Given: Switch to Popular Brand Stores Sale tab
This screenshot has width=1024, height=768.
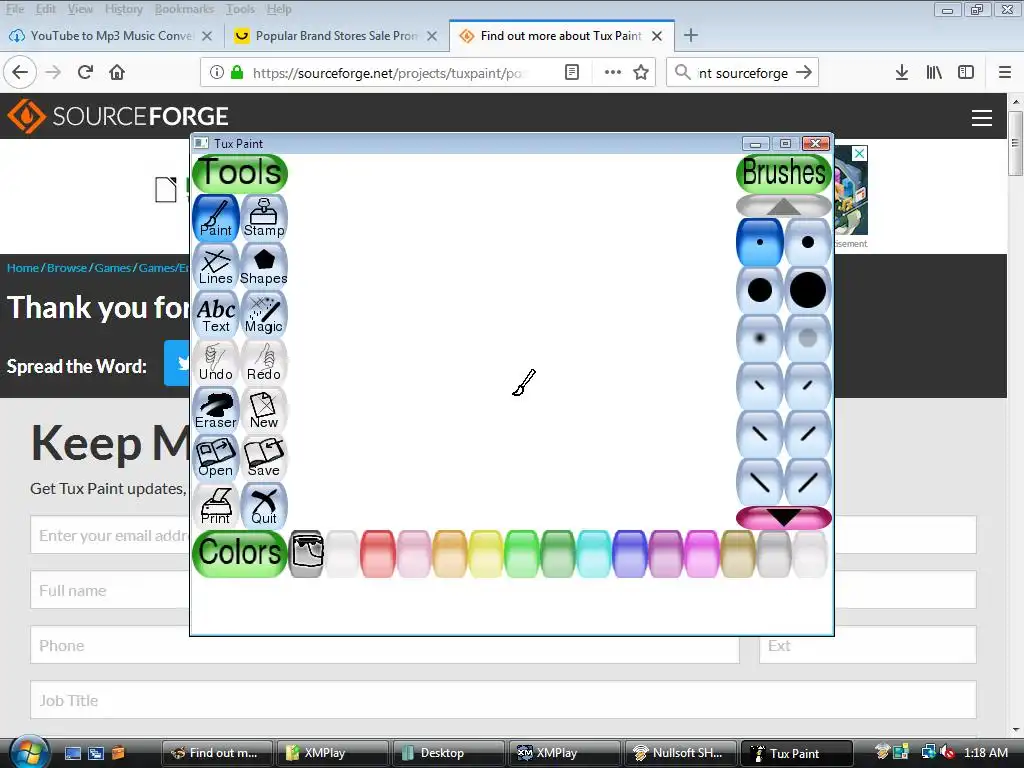Looking at the screenshot, I should click(x=336, y=36).
